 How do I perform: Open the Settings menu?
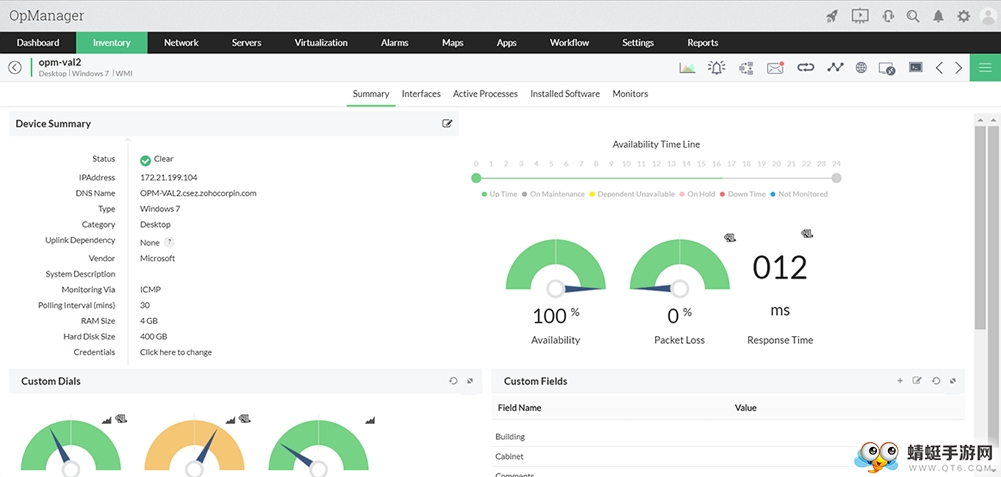tap(638, 43)
